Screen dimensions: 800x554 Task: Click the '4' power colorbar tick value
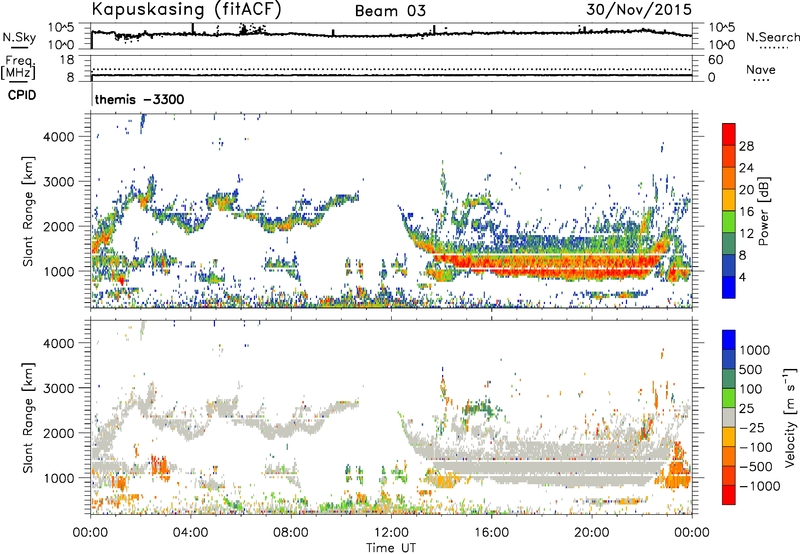[x=743, y=277]
